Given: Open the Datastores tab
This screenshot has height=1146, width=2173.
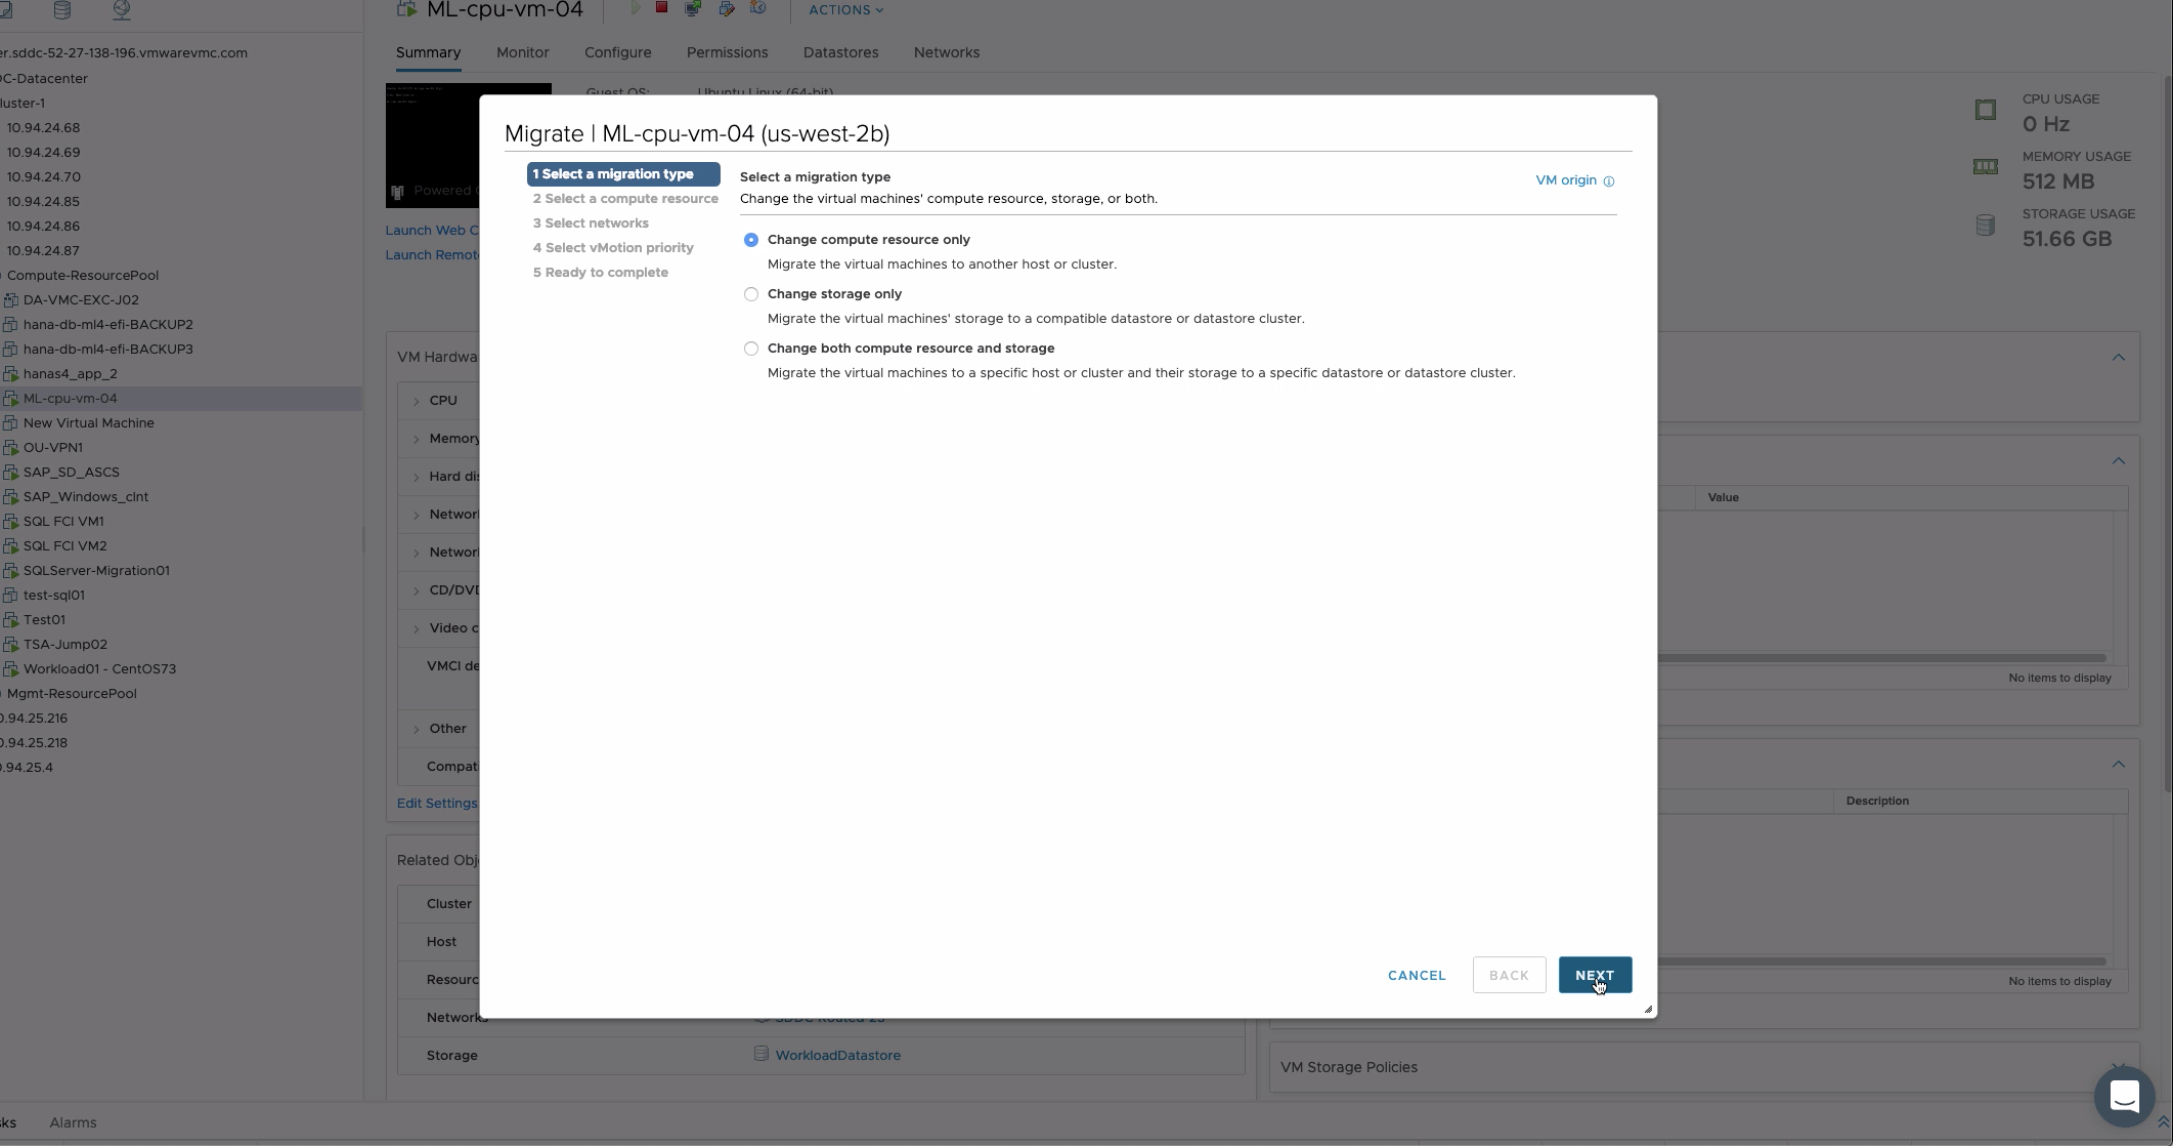Looking at the screenshot, I should click(x=840, y=52).
